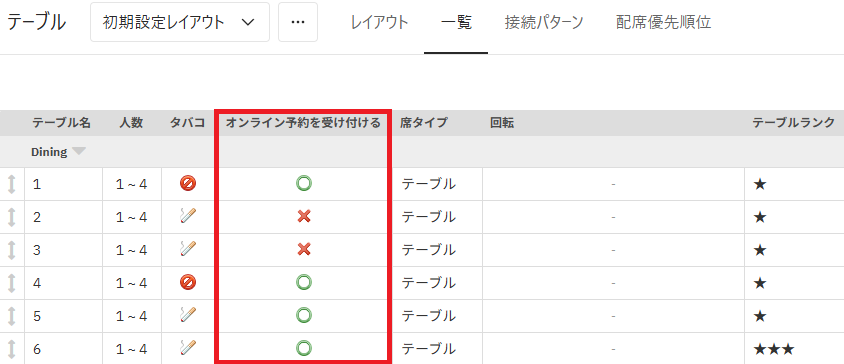The height and width of the screenshot is (364, 844).
Task: Click the reorder handle for table 3
Action: 12,250
